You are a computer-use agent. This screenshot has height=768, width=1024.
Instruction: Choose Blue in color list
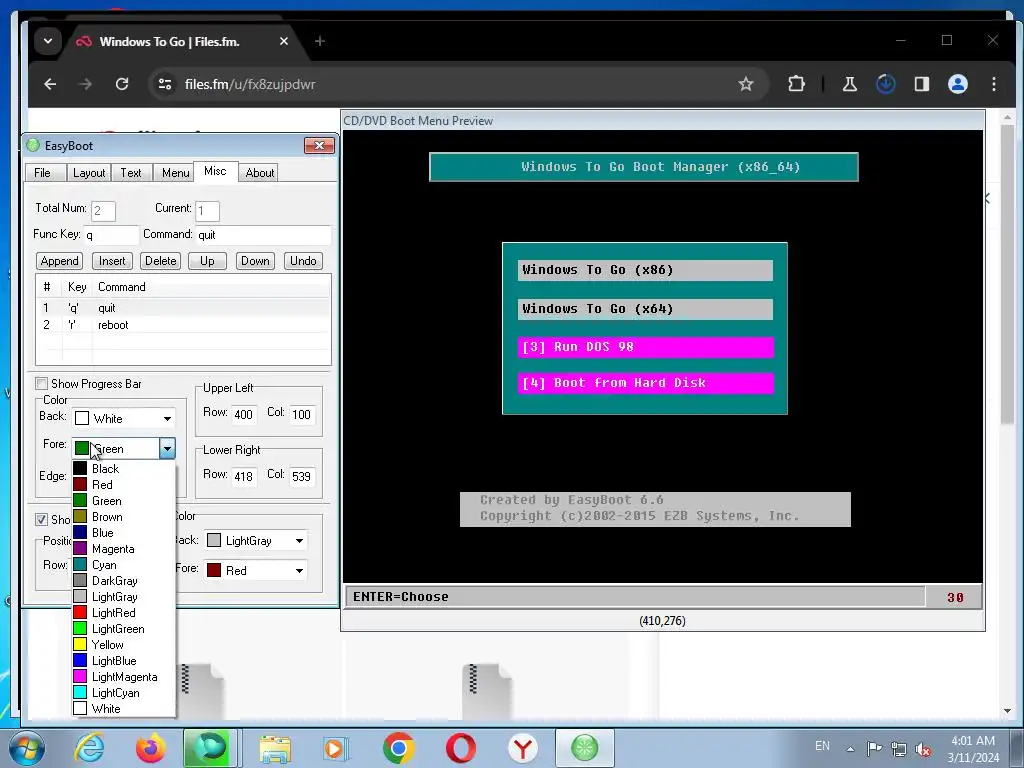point(123,533)
